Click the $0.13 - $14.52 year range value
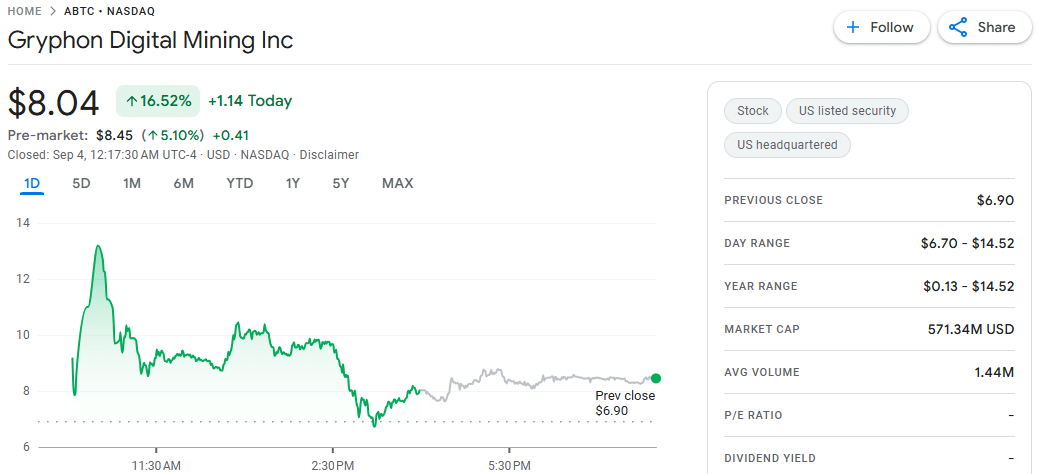Viewport: 1040px width, 474px height. [x=969, y=286]
